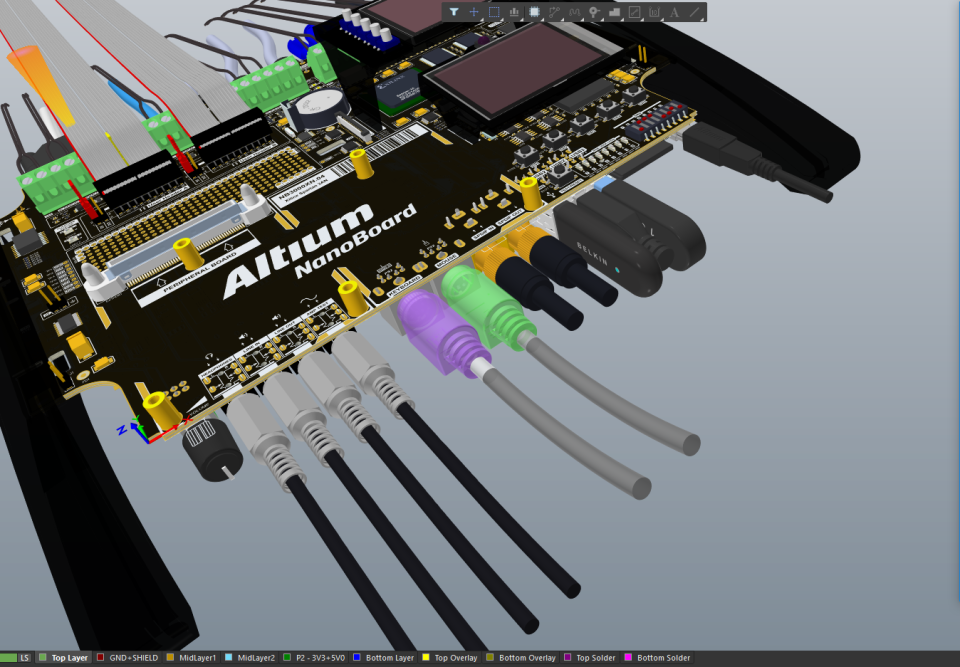
Task: Switch to the Top Overlay layer tab
Action: [x=456, y=657]
